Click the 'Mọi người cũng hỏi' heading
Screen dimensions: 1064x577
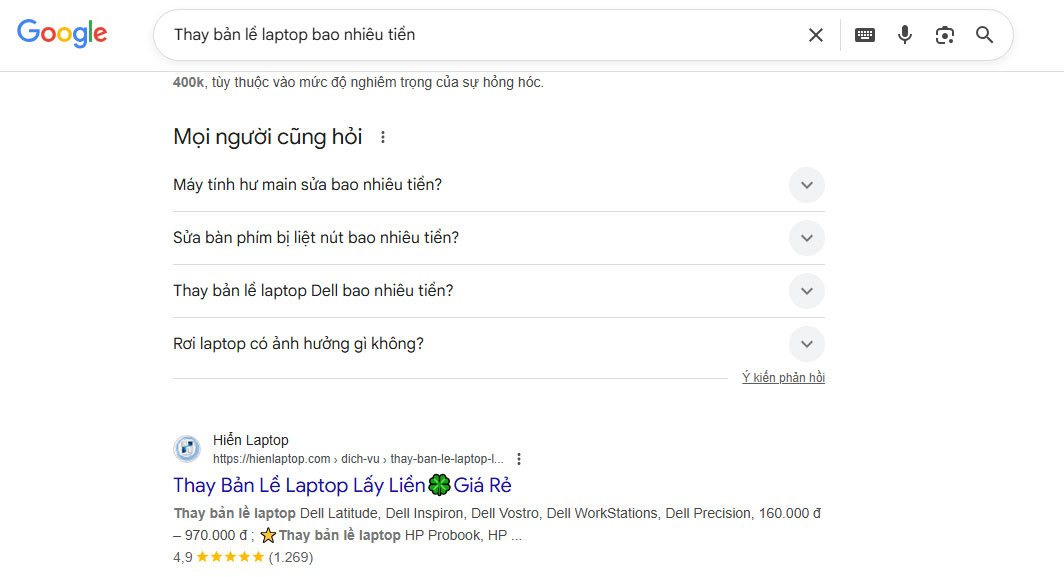(267, 137)
